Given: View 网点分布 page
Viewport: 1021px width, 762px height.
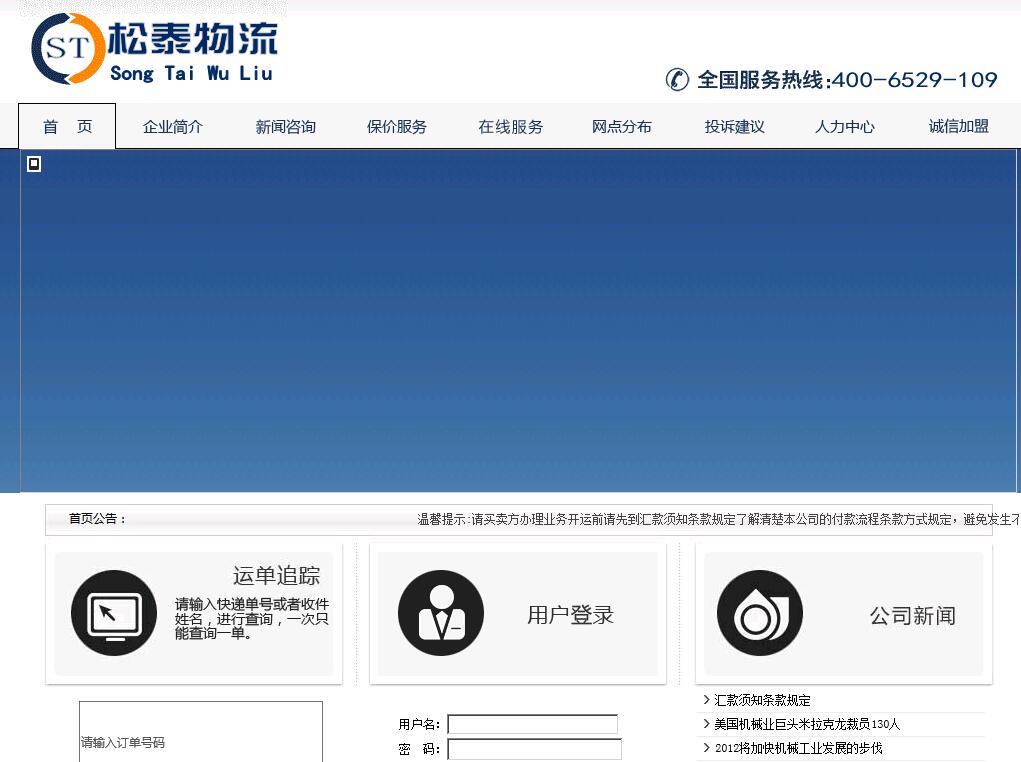Looking at the screenshot, I should pos(622,127).
